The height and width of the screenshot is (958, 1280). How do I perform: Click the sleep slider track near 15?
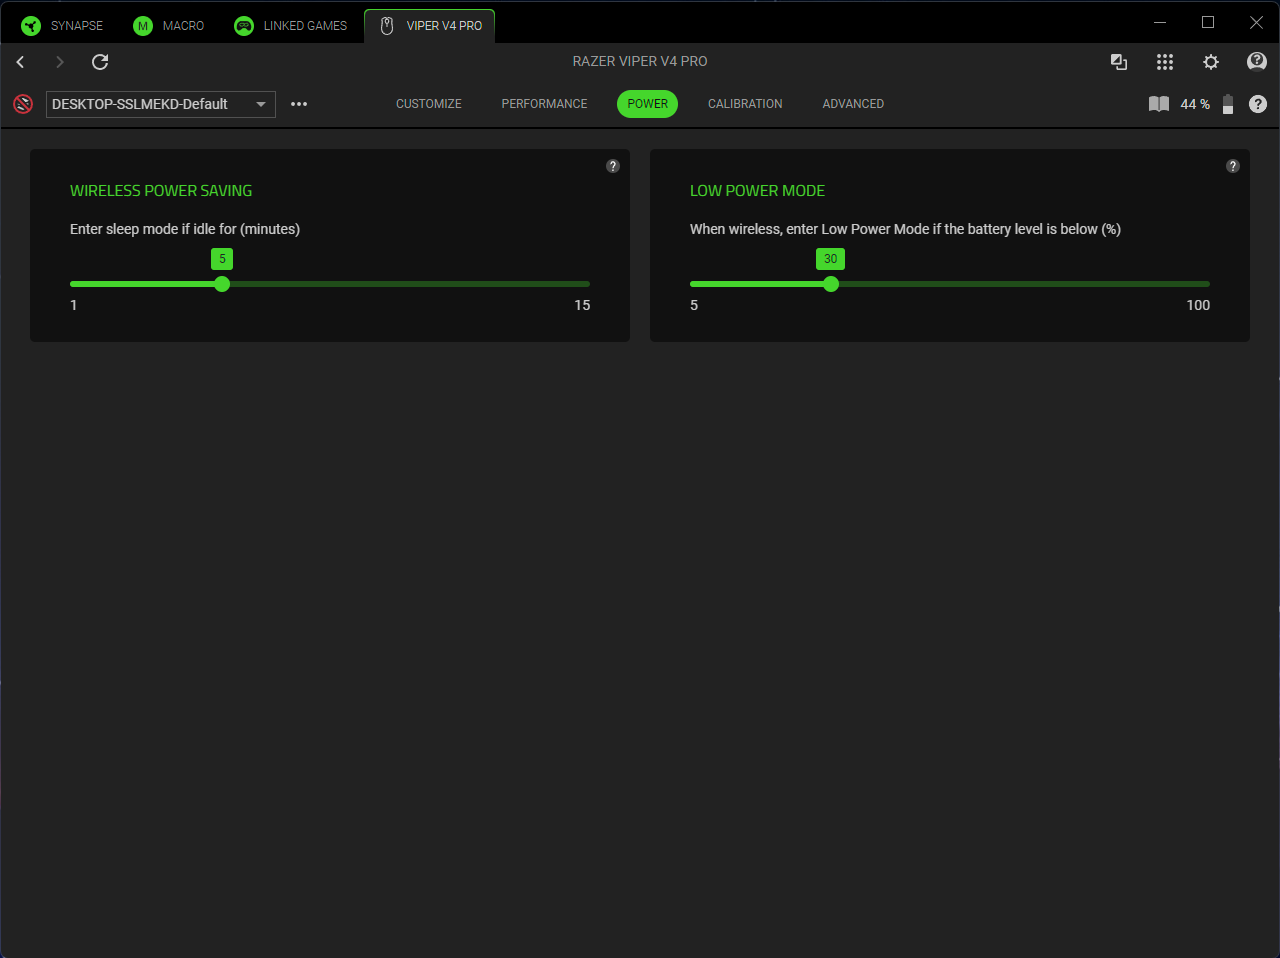(x=580, y=284)
